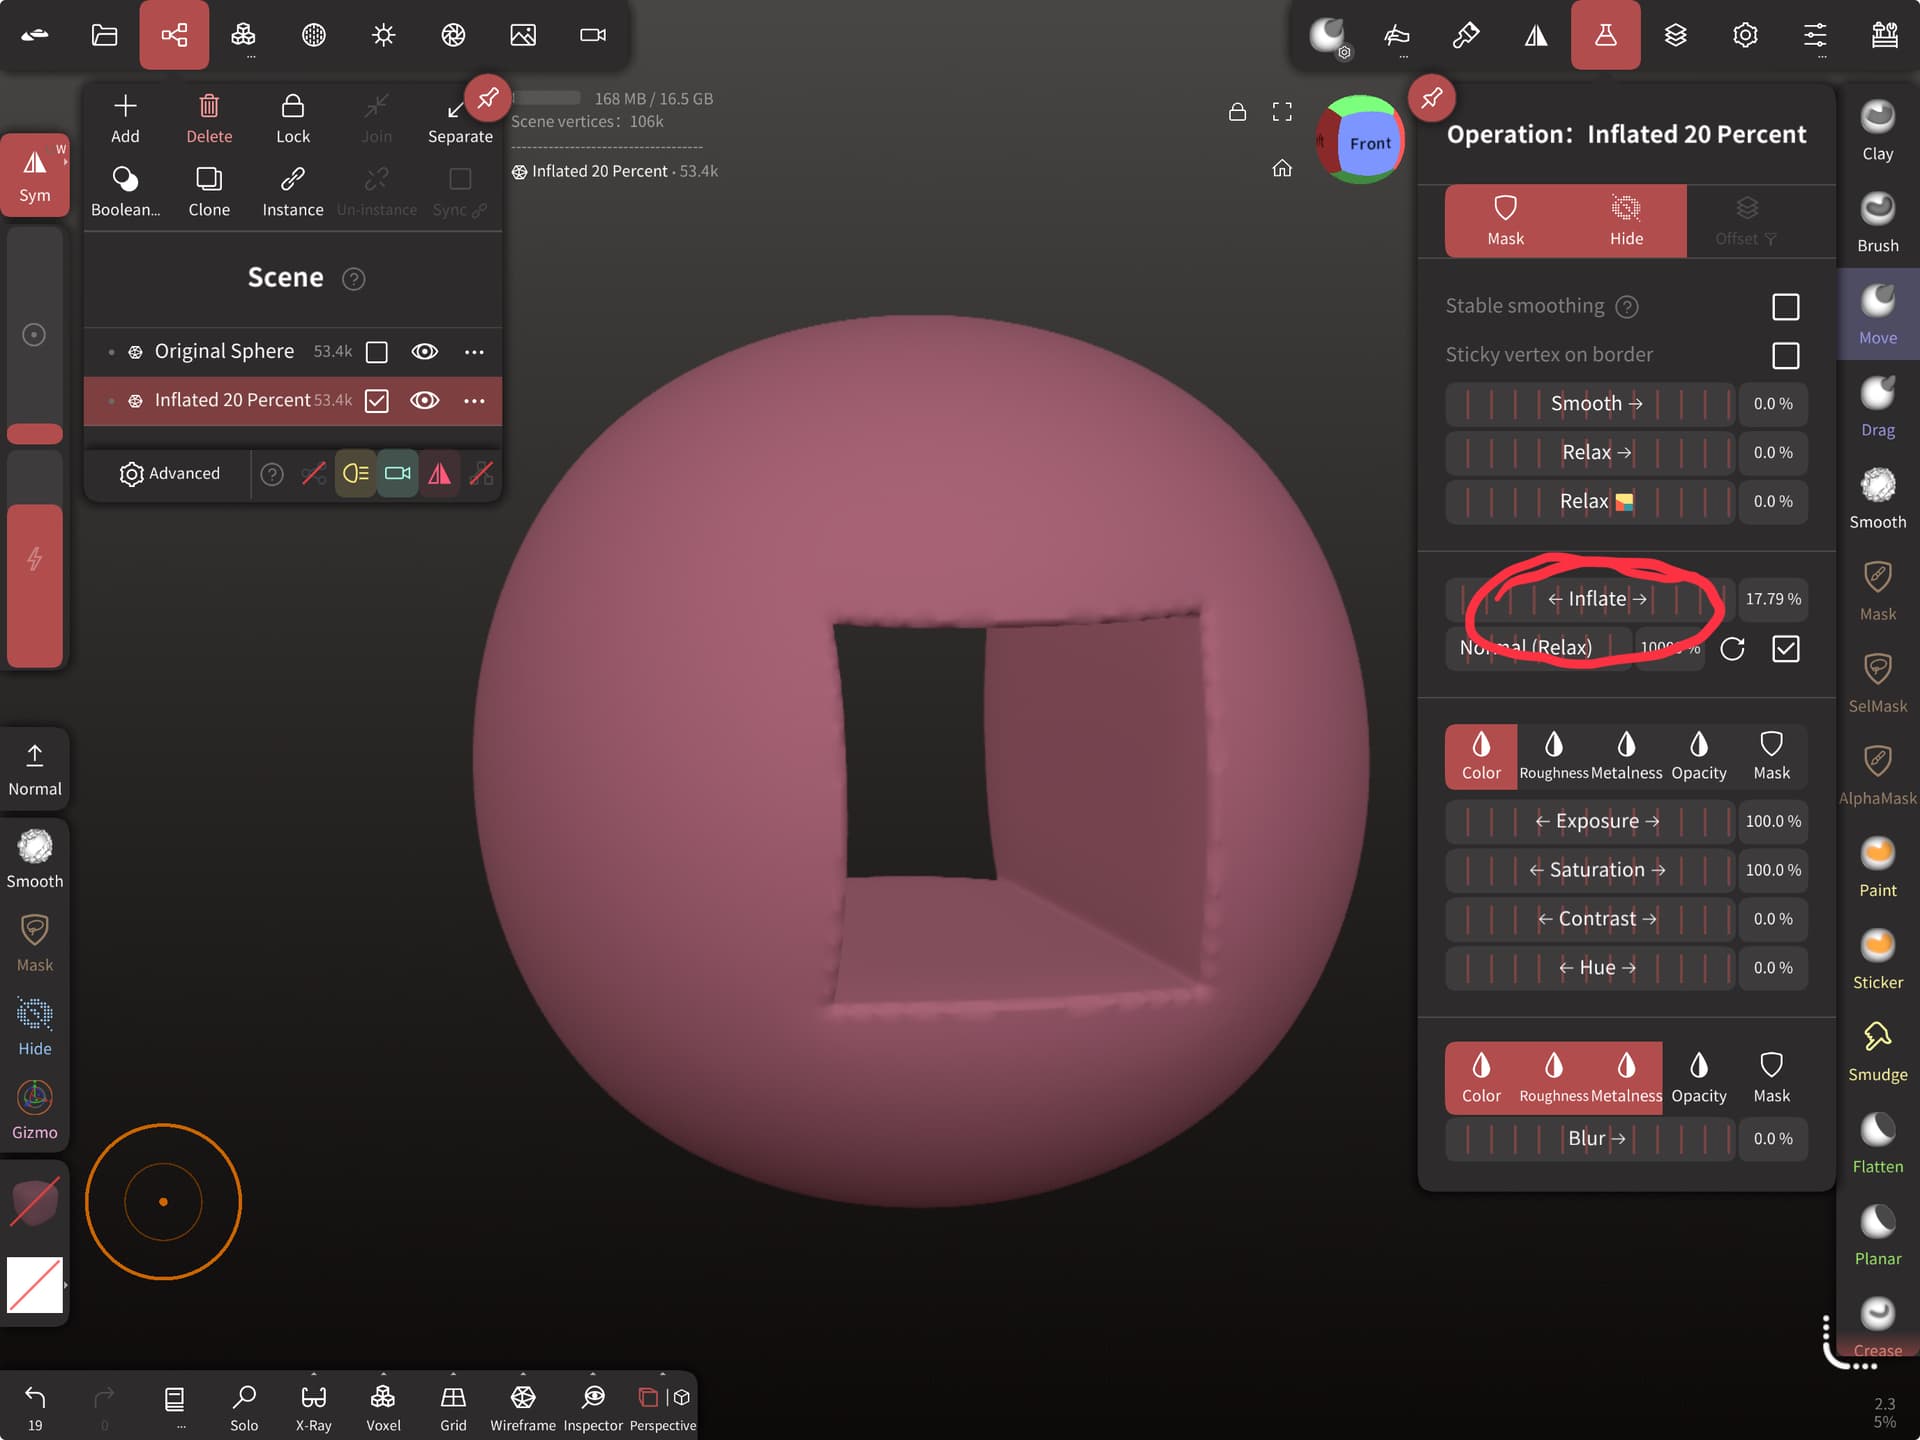Open the camera settings menu
1920x1440 pixels.
tap(593, 35)
